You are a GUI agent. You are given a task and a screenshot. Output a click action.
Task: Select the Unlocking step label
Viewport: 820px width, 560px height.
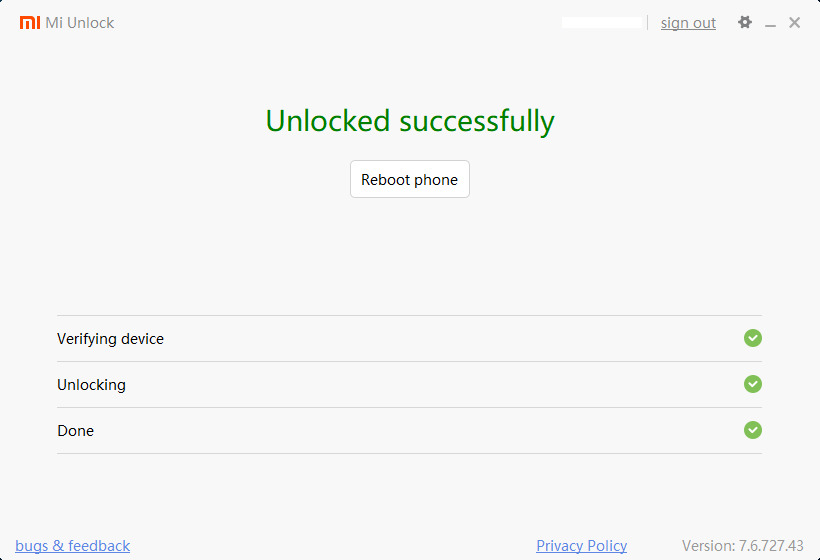[x=91, y=385]
